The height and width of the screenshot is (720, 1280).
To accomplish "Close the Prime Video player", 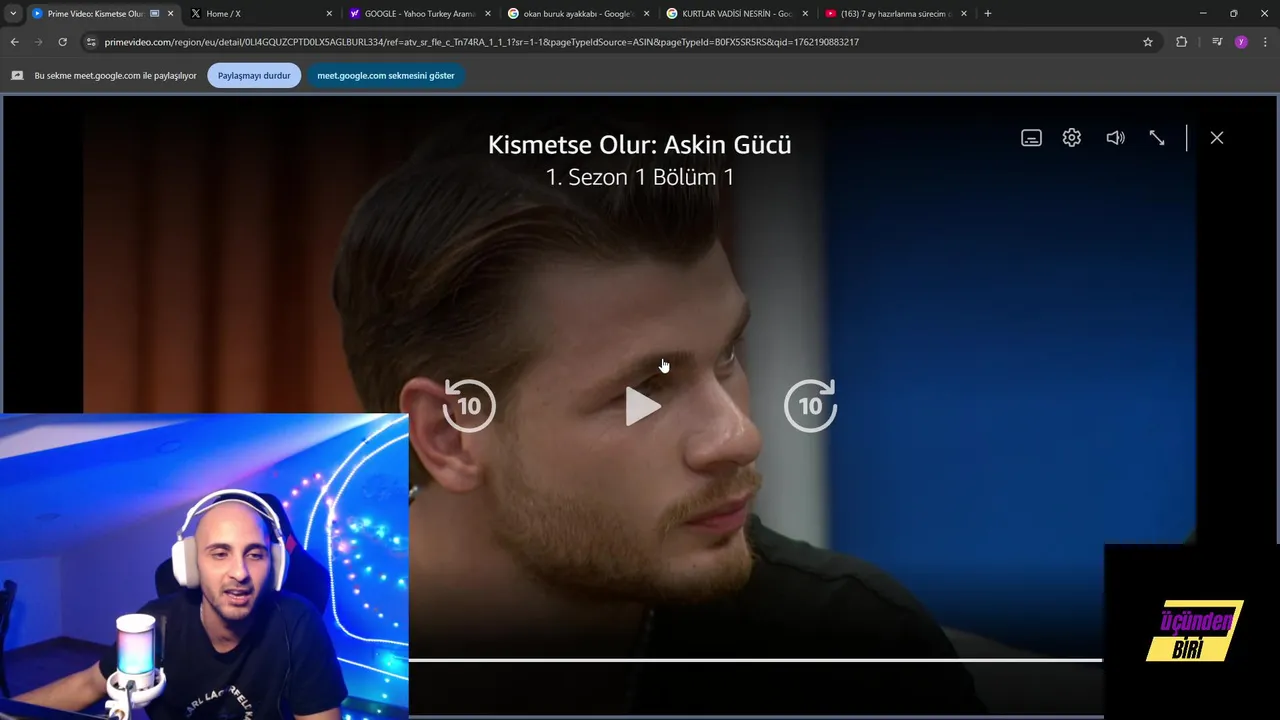I will [x=1217, y=138].
